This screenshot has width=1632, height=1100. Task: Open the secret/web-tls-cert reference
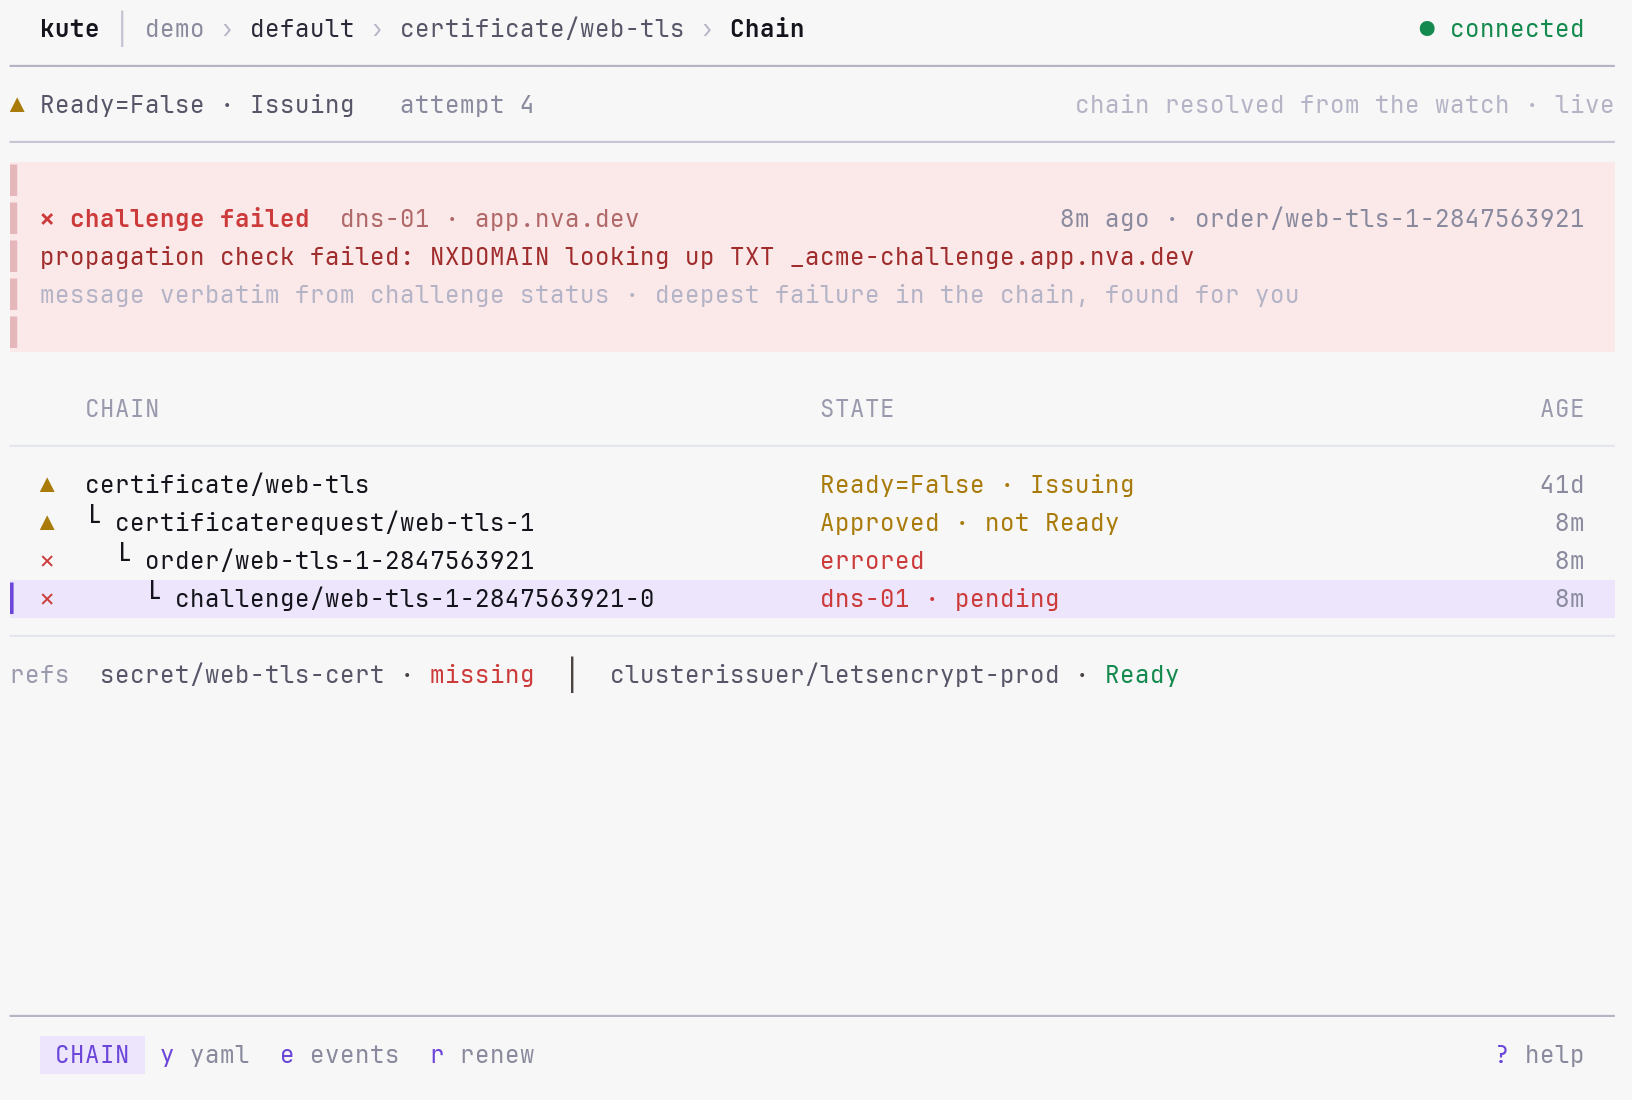point(242,675)
